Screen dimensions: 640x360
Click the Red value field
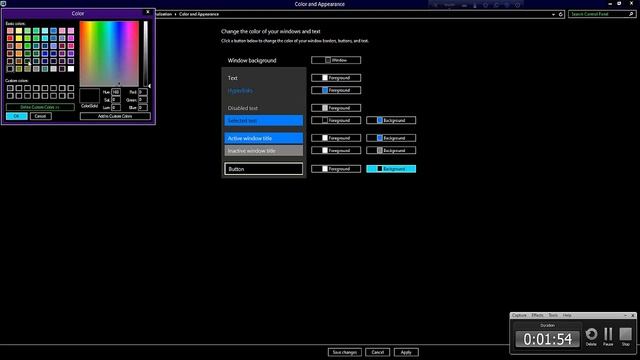coord(143,92)
